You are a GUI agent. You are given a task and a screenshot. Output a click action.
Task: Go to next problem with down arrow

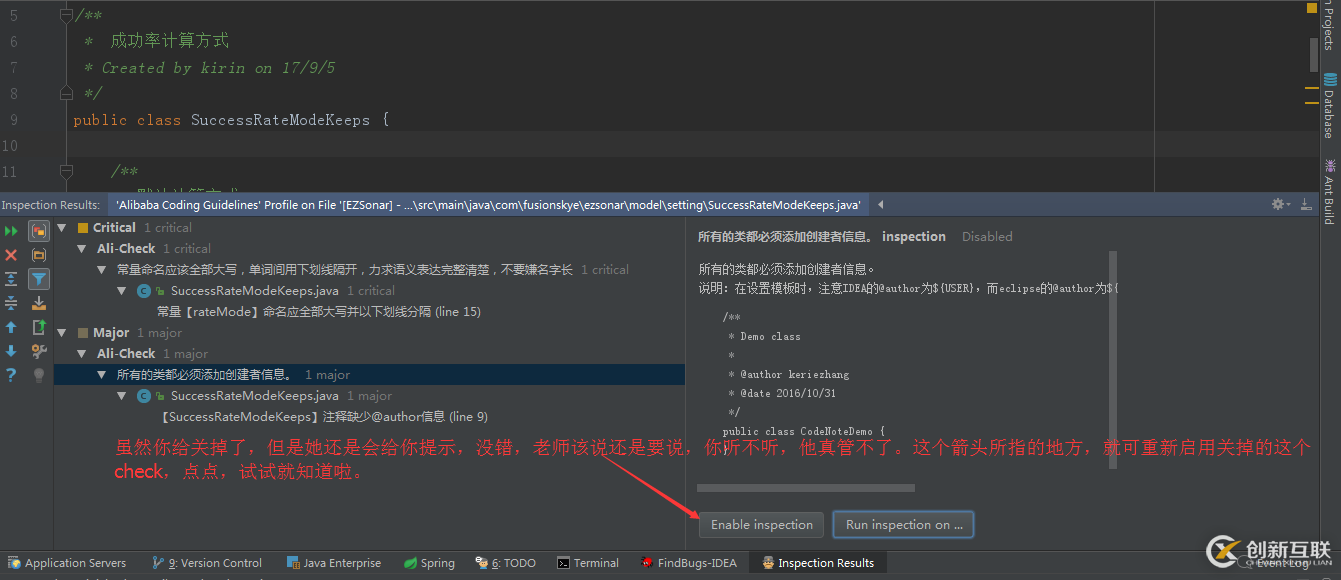point(11,351)
